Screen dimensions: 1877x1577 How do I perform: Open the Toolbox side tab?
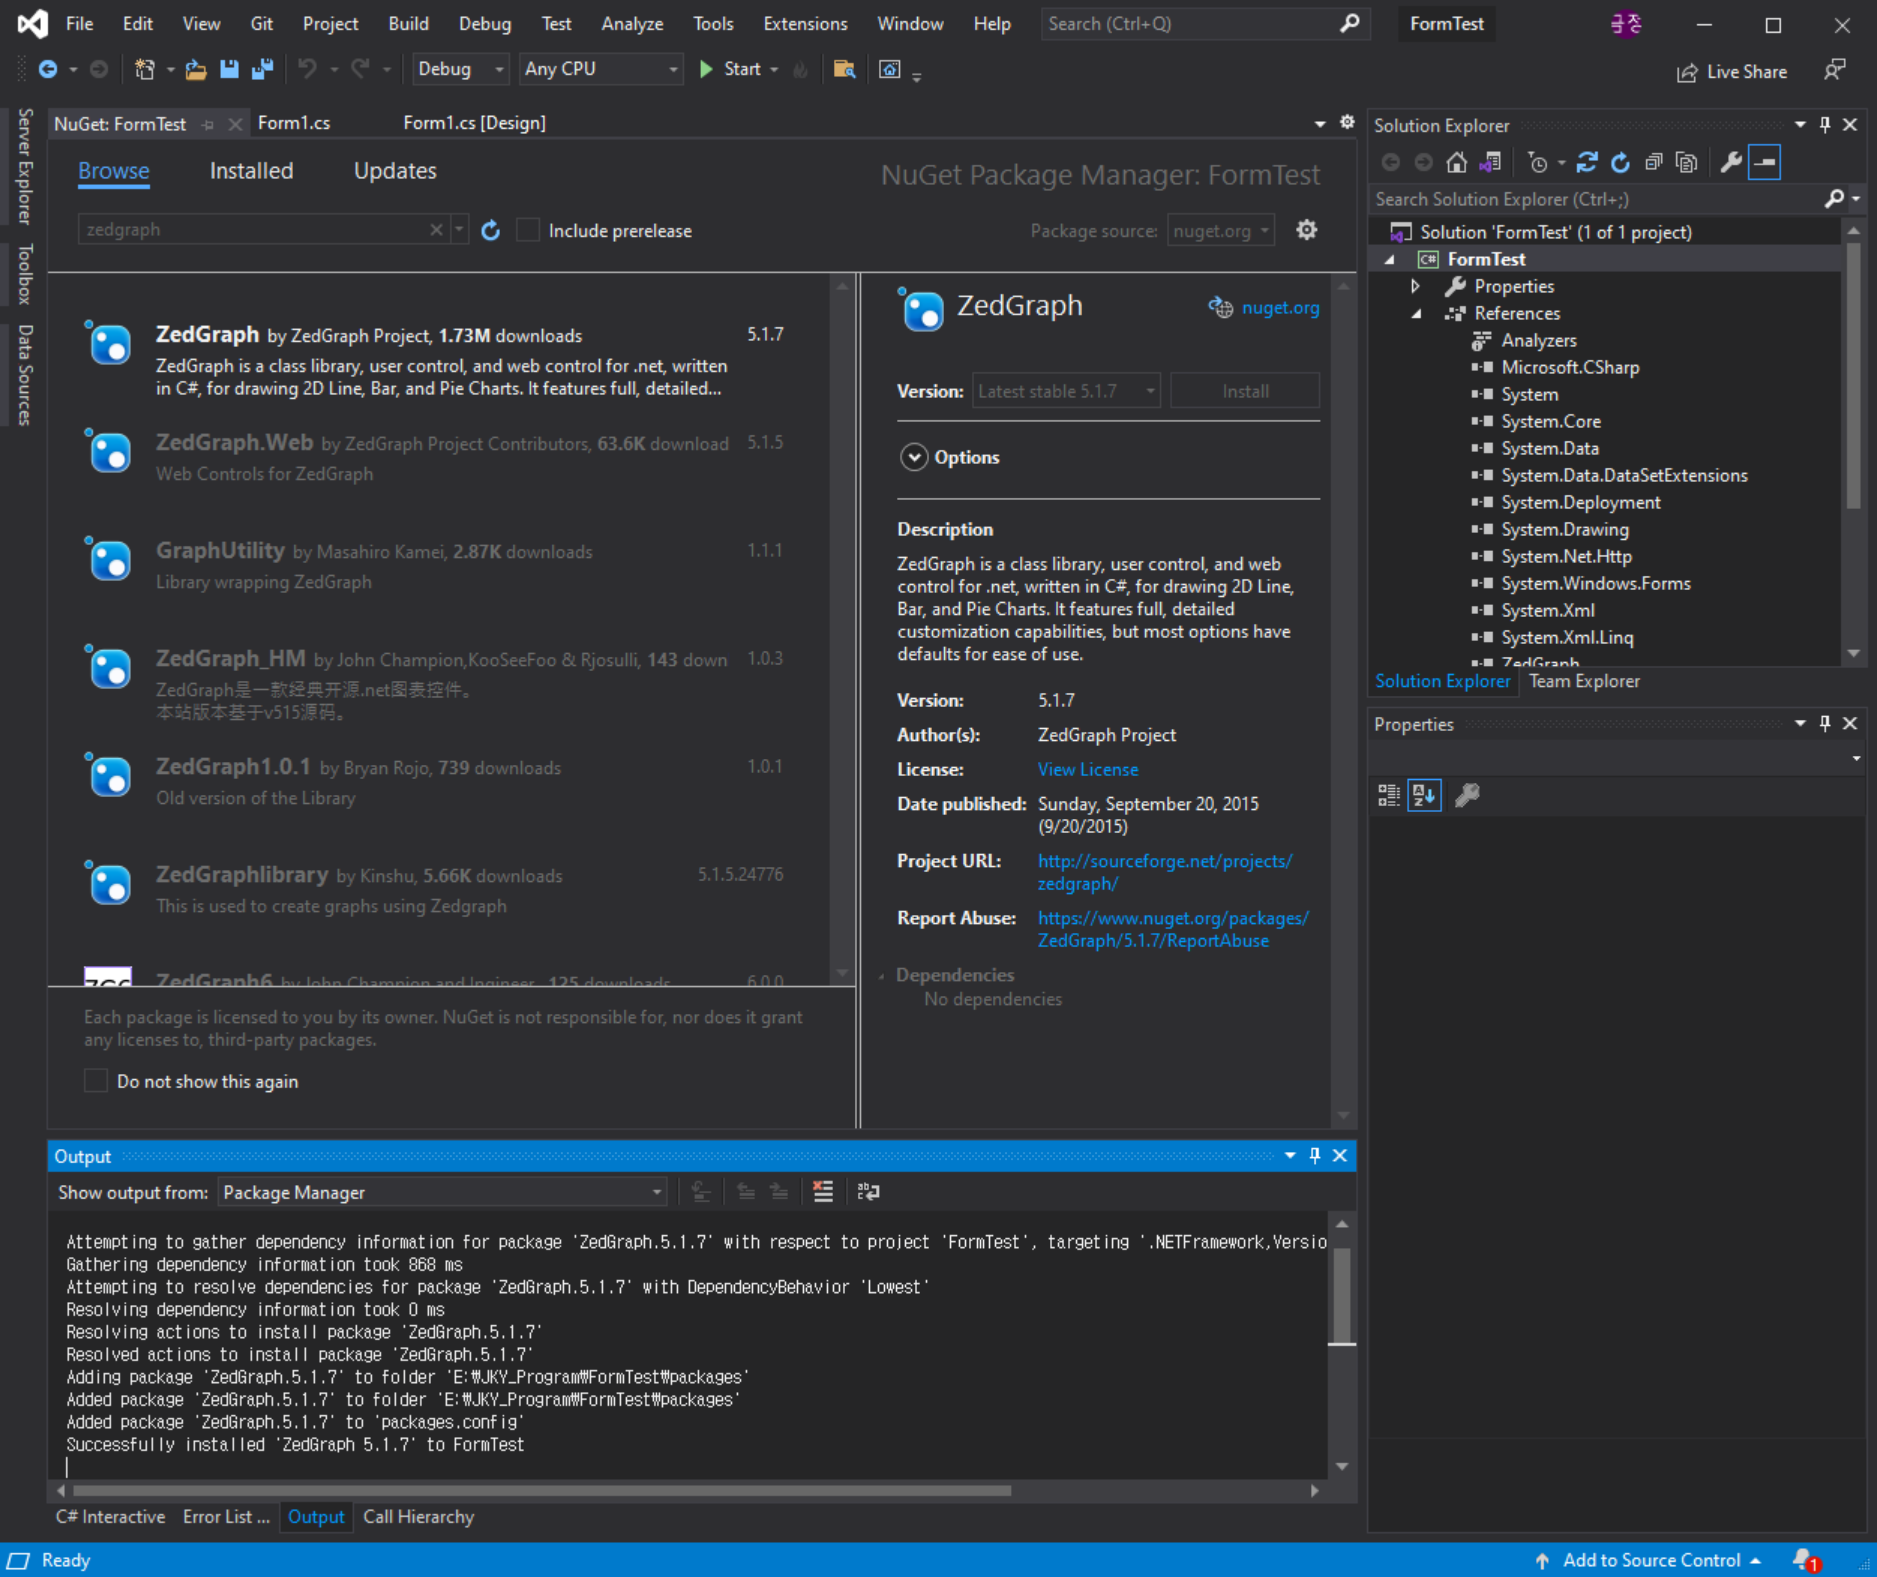click(25, 273)
